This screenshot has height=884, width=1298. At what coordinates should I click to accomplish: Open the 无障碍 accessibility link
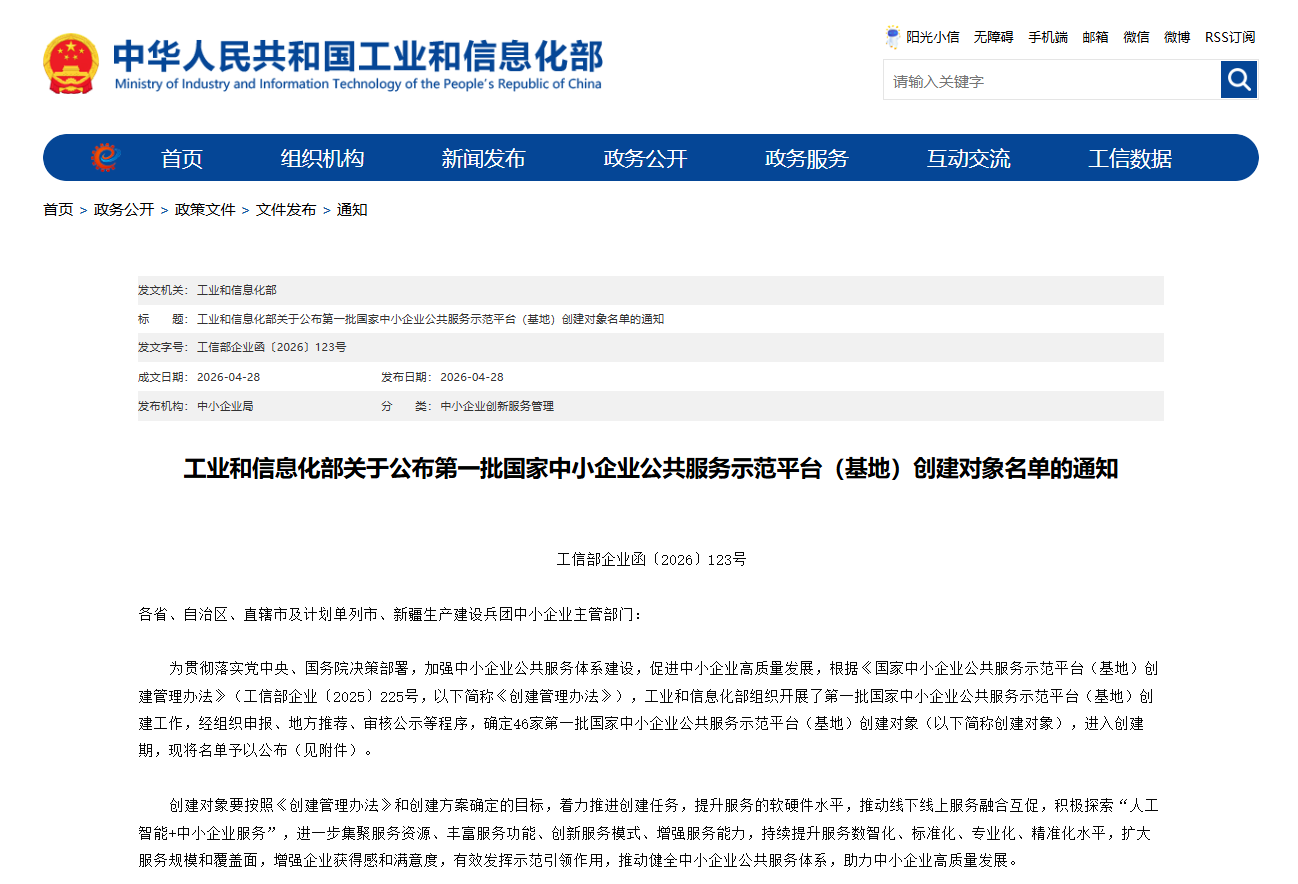pyautogui.click(x=993, y=37)
